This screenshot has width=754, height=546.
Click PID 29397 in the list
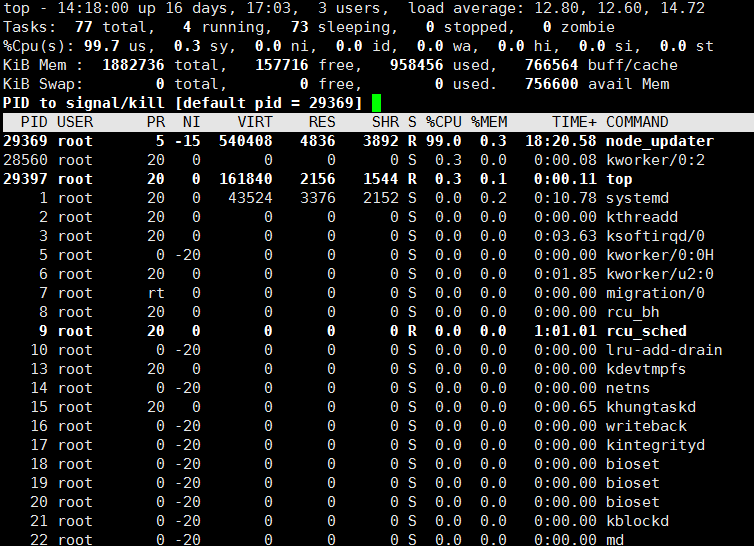point(25,179)
